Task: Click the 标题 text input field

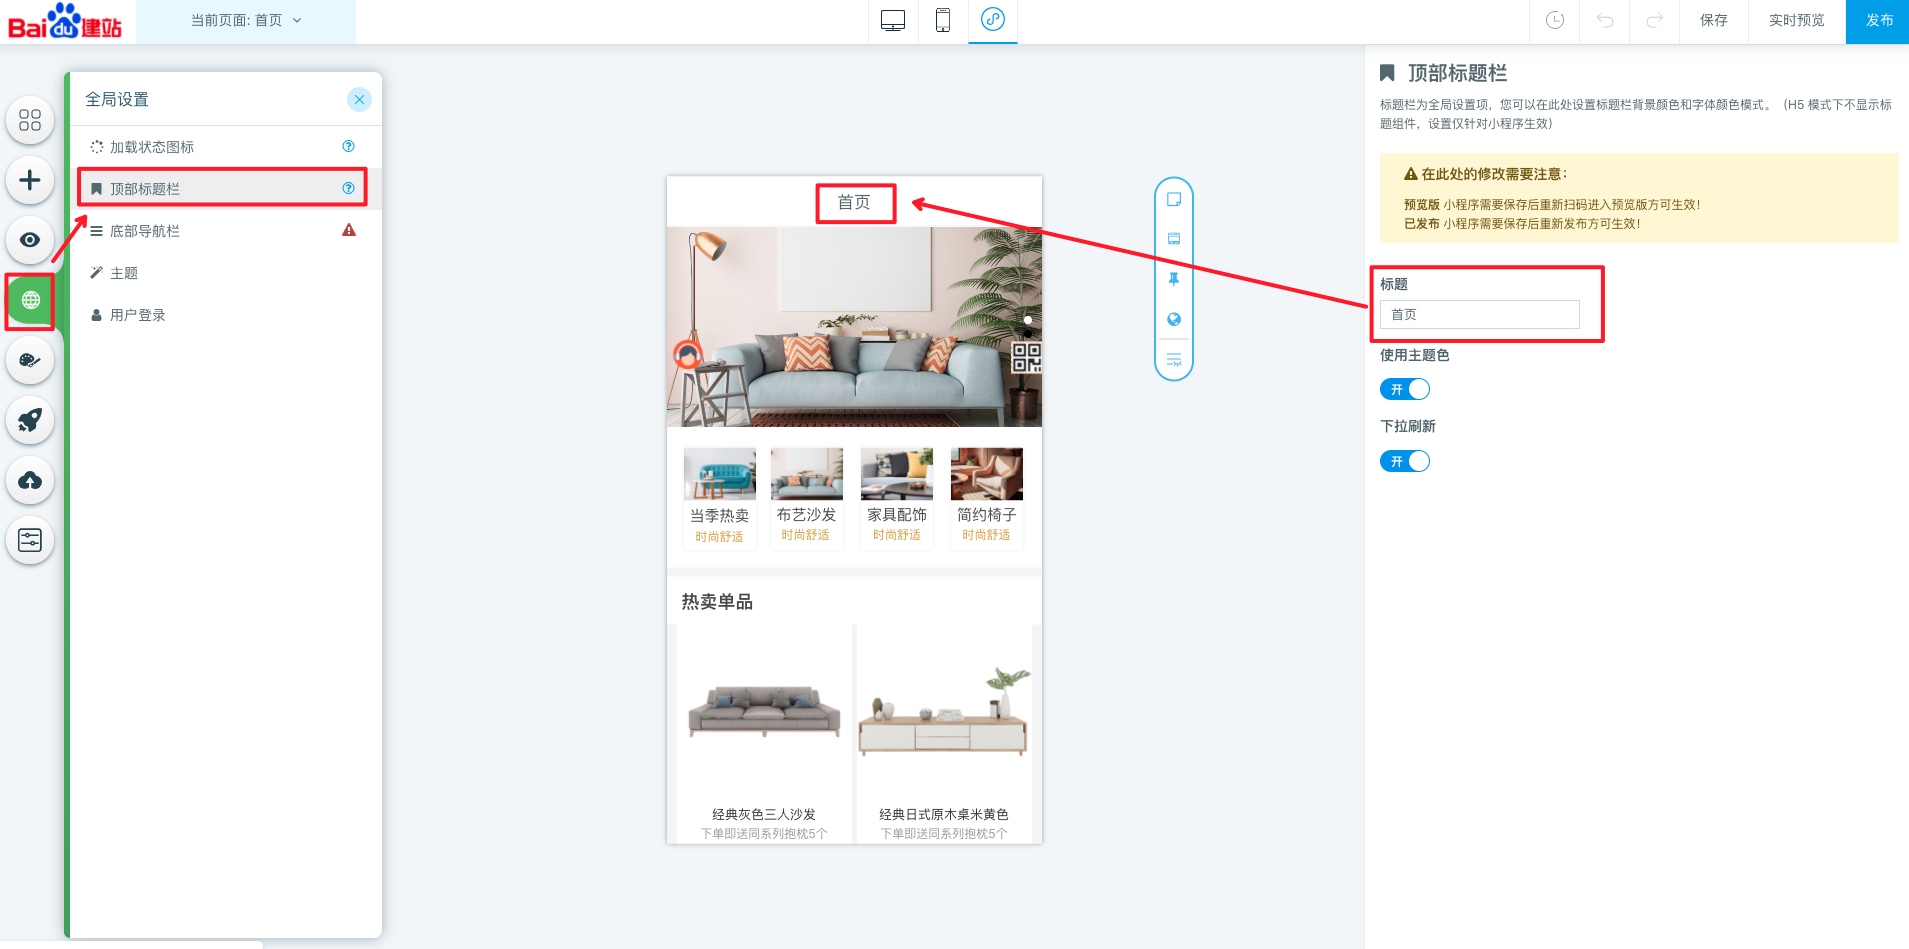Action: (1479, 314)
